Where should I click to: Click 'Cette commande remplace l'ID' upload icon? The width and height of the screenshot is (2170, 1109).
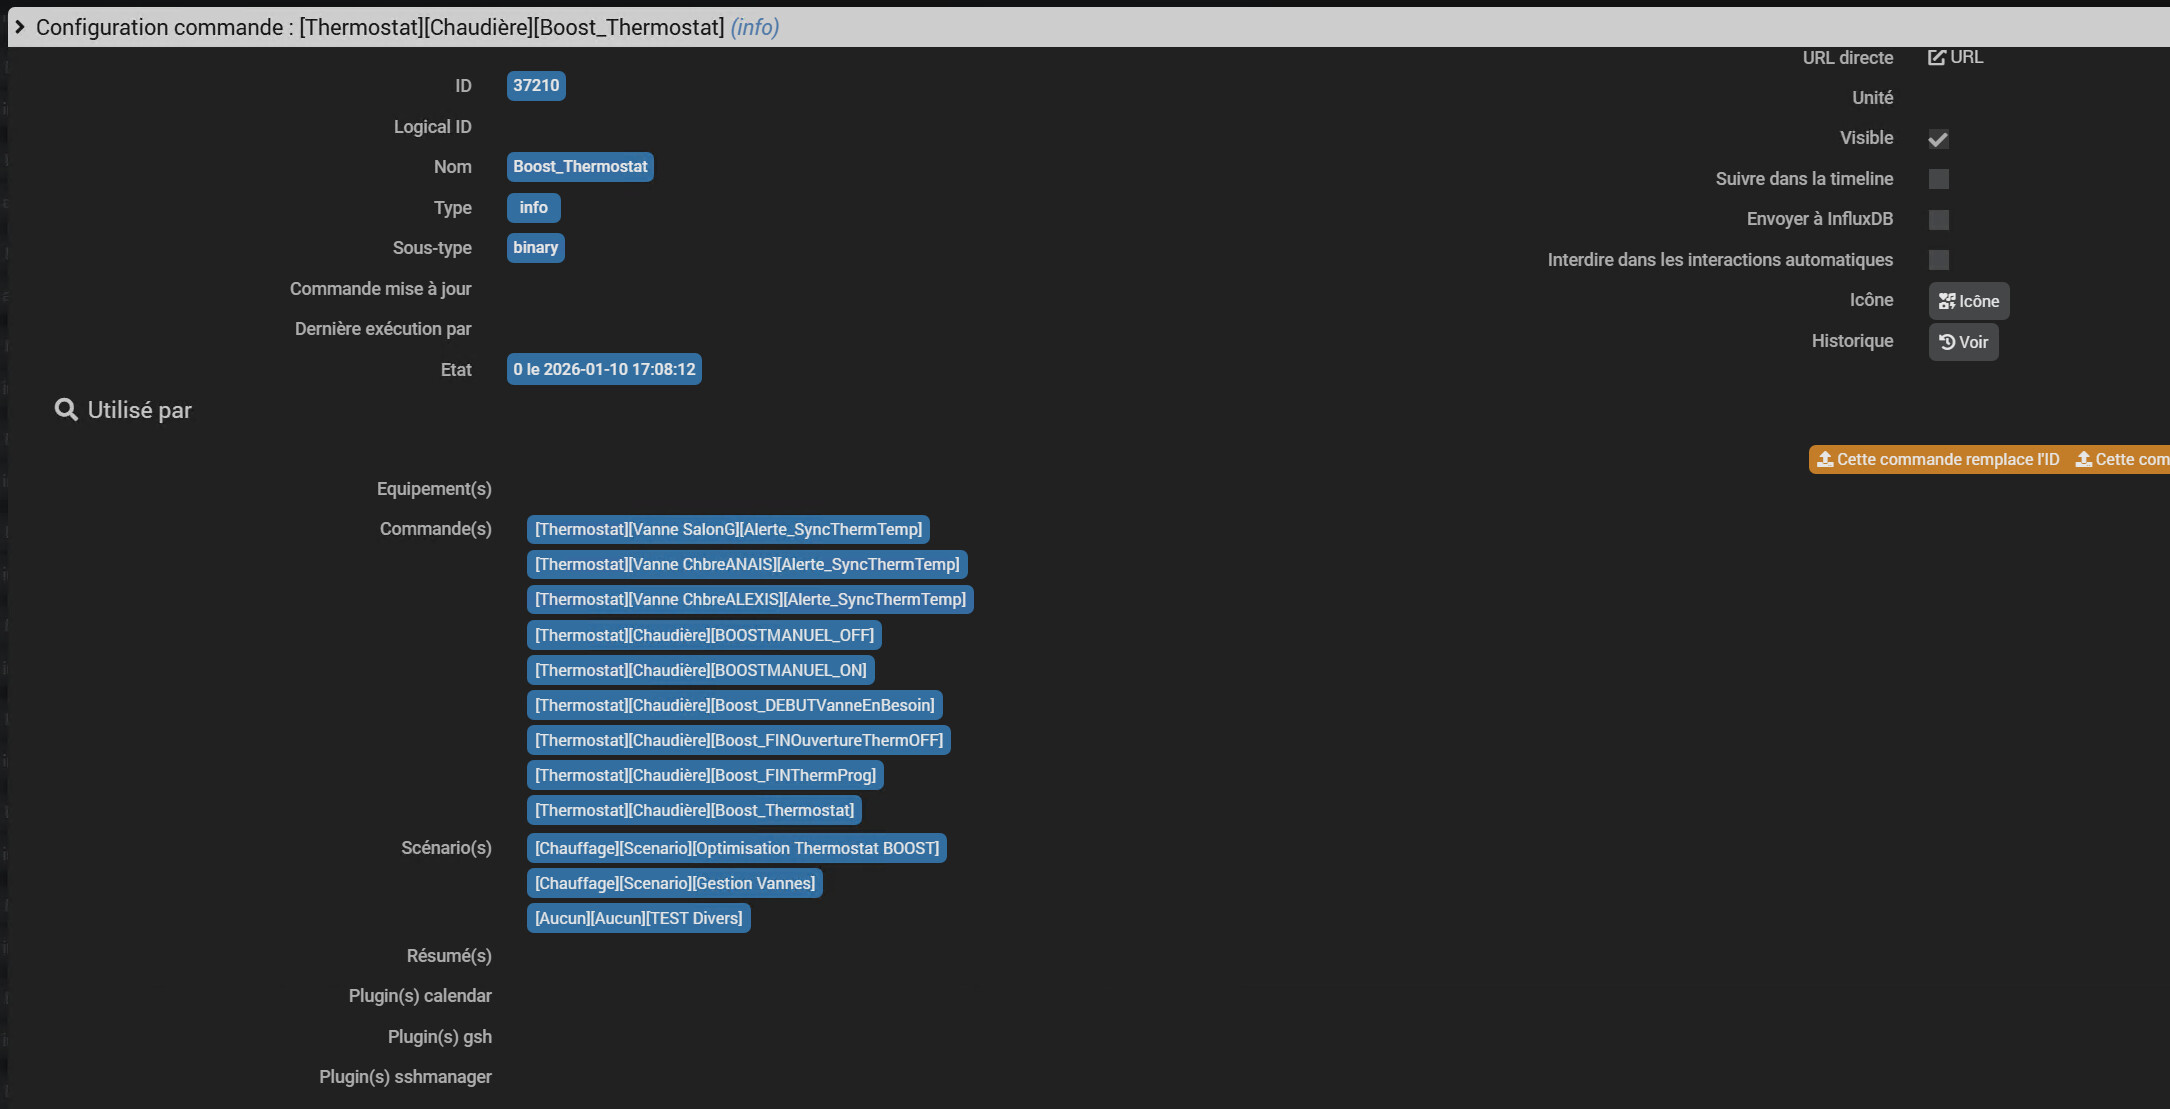[x=1825, y=459]
